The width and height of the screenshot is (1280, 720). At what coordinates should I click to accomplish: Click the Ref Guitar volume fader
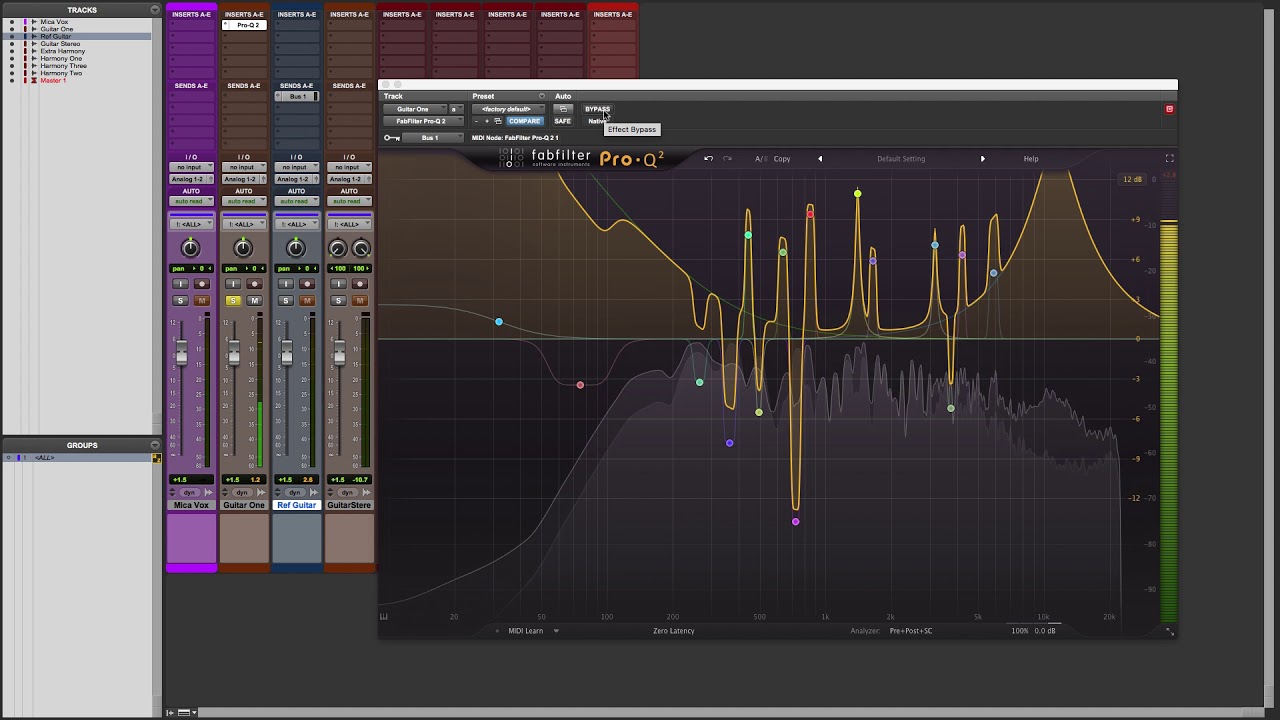pos(287,352)
